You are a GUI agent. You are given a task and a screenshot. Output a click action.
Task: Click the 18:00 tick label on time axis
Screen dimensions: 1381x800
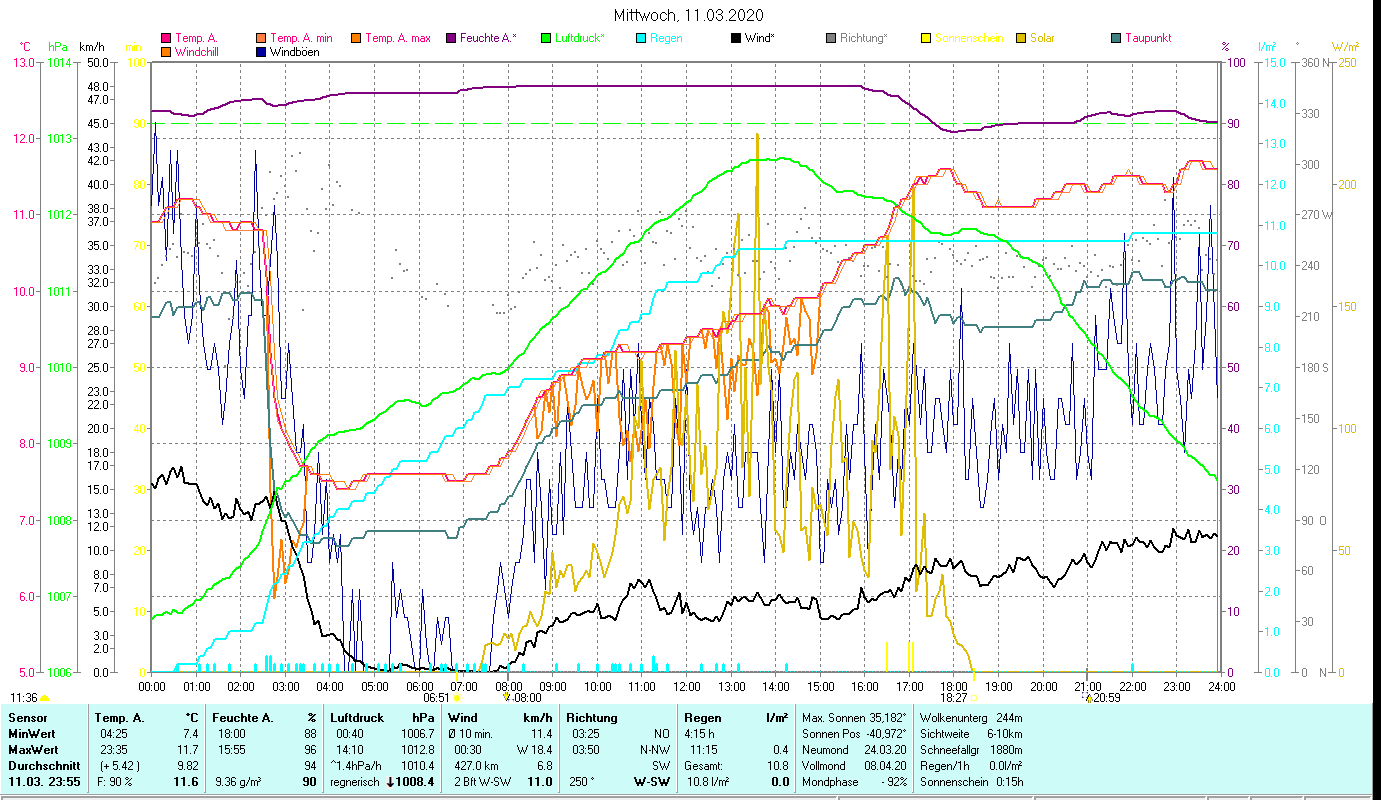(954, 686)
